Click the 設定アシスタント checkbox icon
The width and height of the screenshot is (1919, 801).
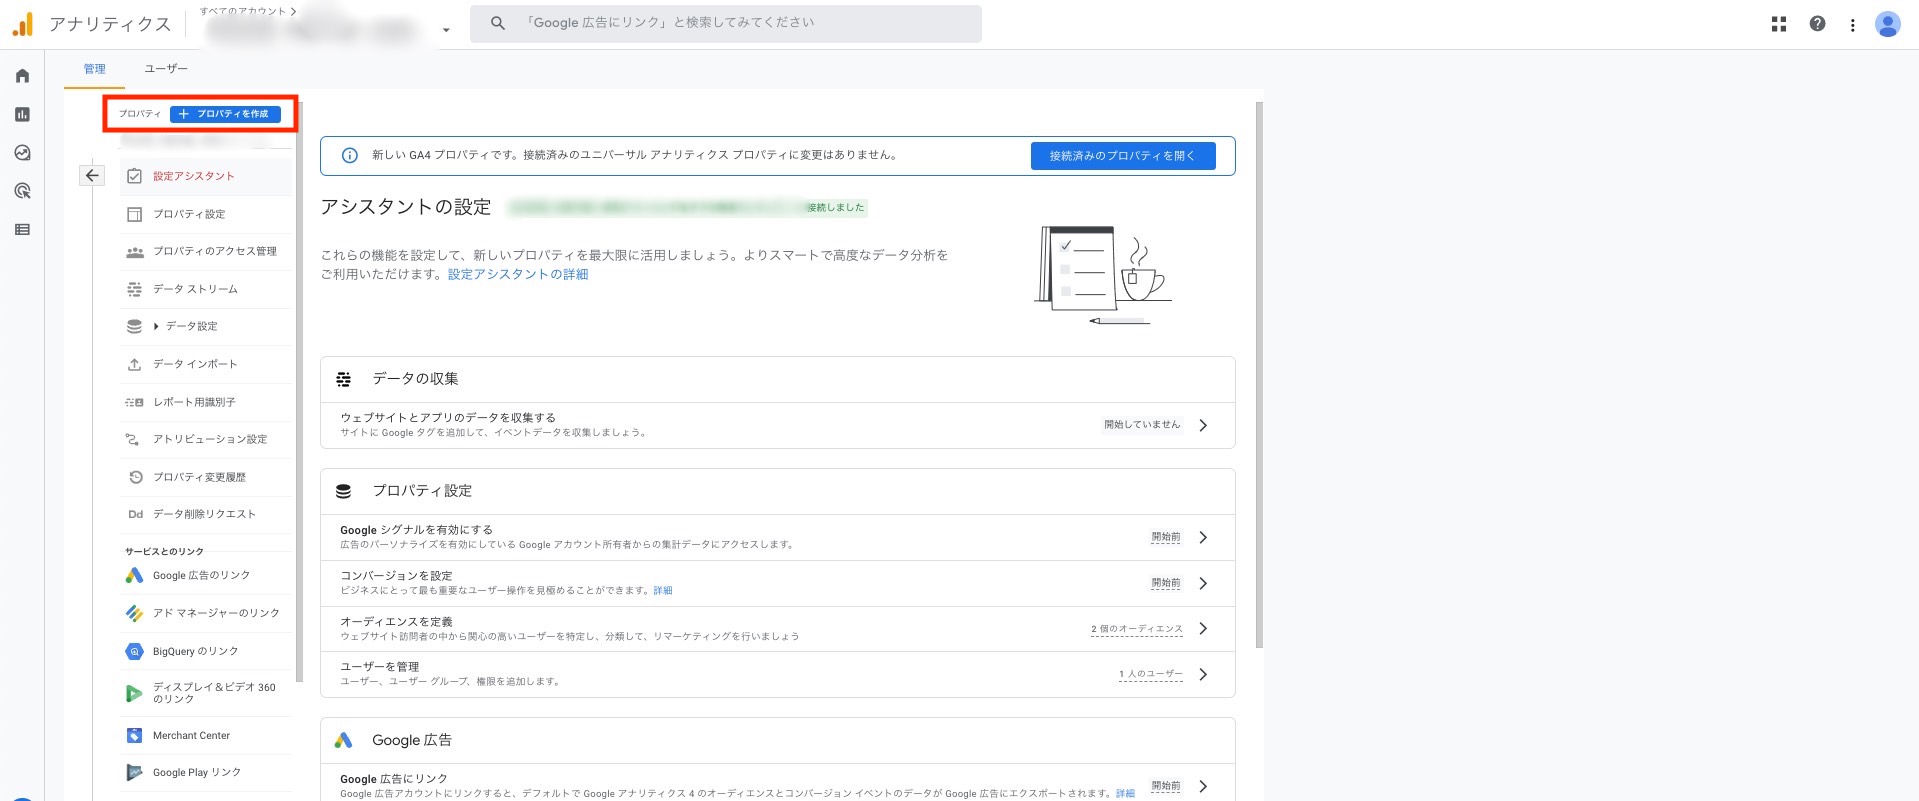click(x=134, y=176)
